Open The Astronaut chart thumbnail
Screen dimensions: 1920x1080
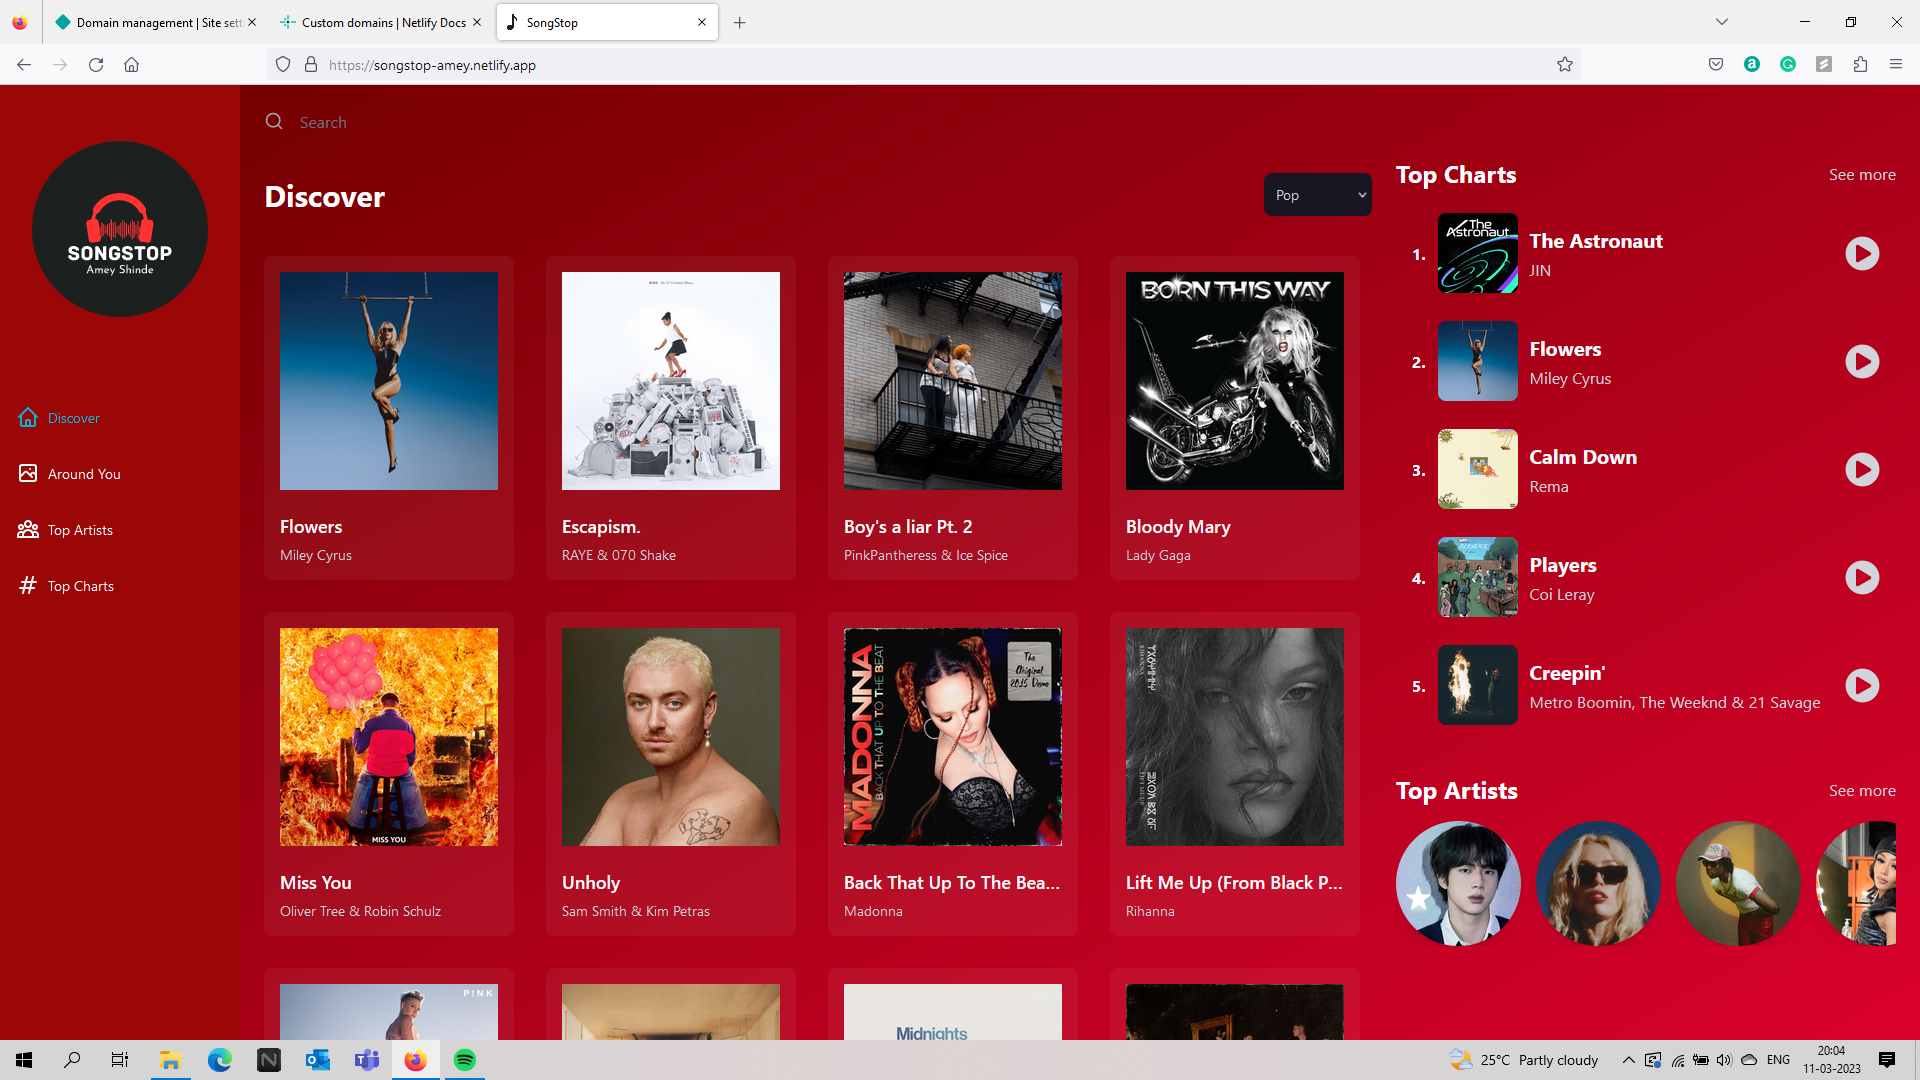(1478, 253)
